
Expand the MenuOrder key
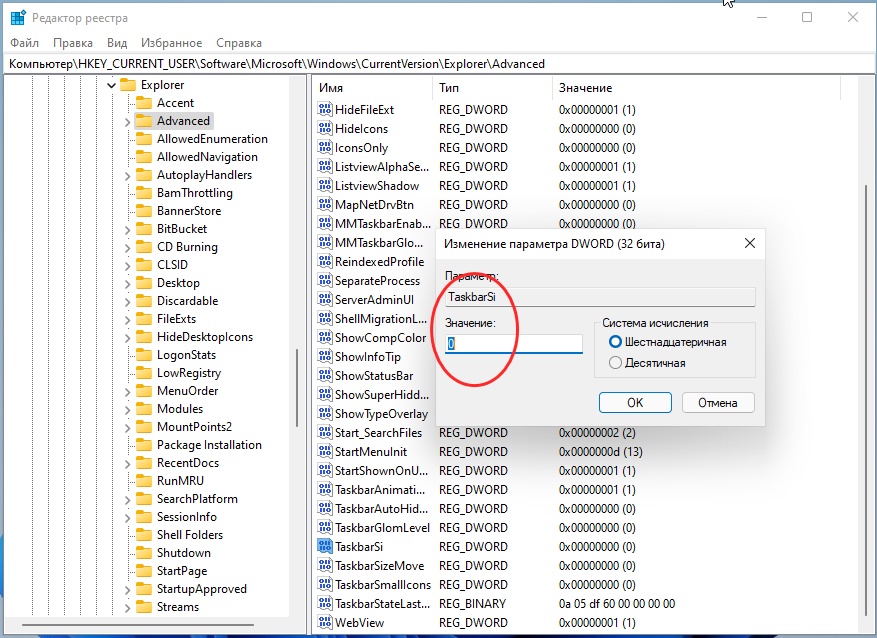tap(127, 392)
